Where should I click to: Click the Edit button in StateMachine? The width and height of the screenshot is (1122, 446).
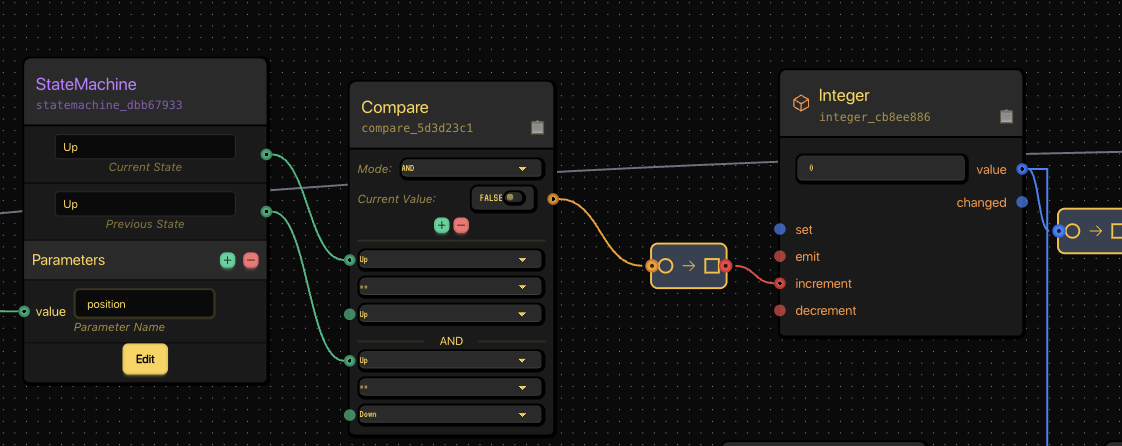(x=145, y=359)
